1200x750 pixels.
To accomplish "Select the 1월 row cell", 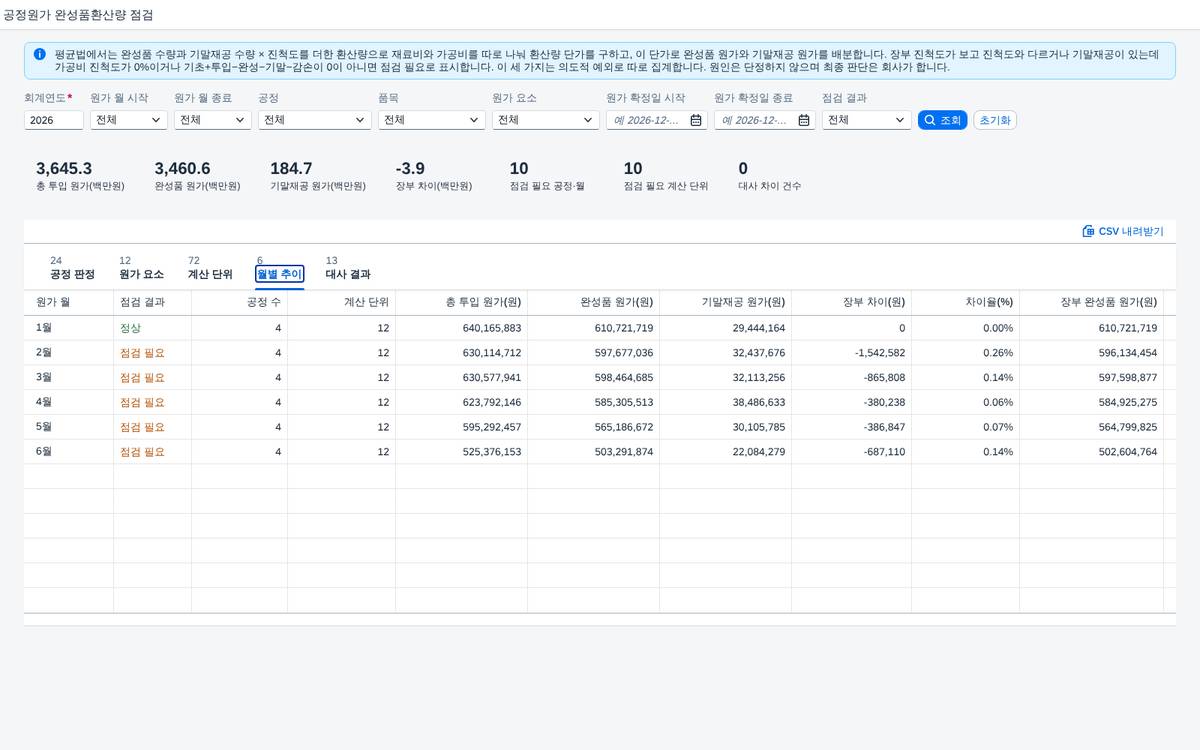I will pyautogui.click(x=69, y=328).
